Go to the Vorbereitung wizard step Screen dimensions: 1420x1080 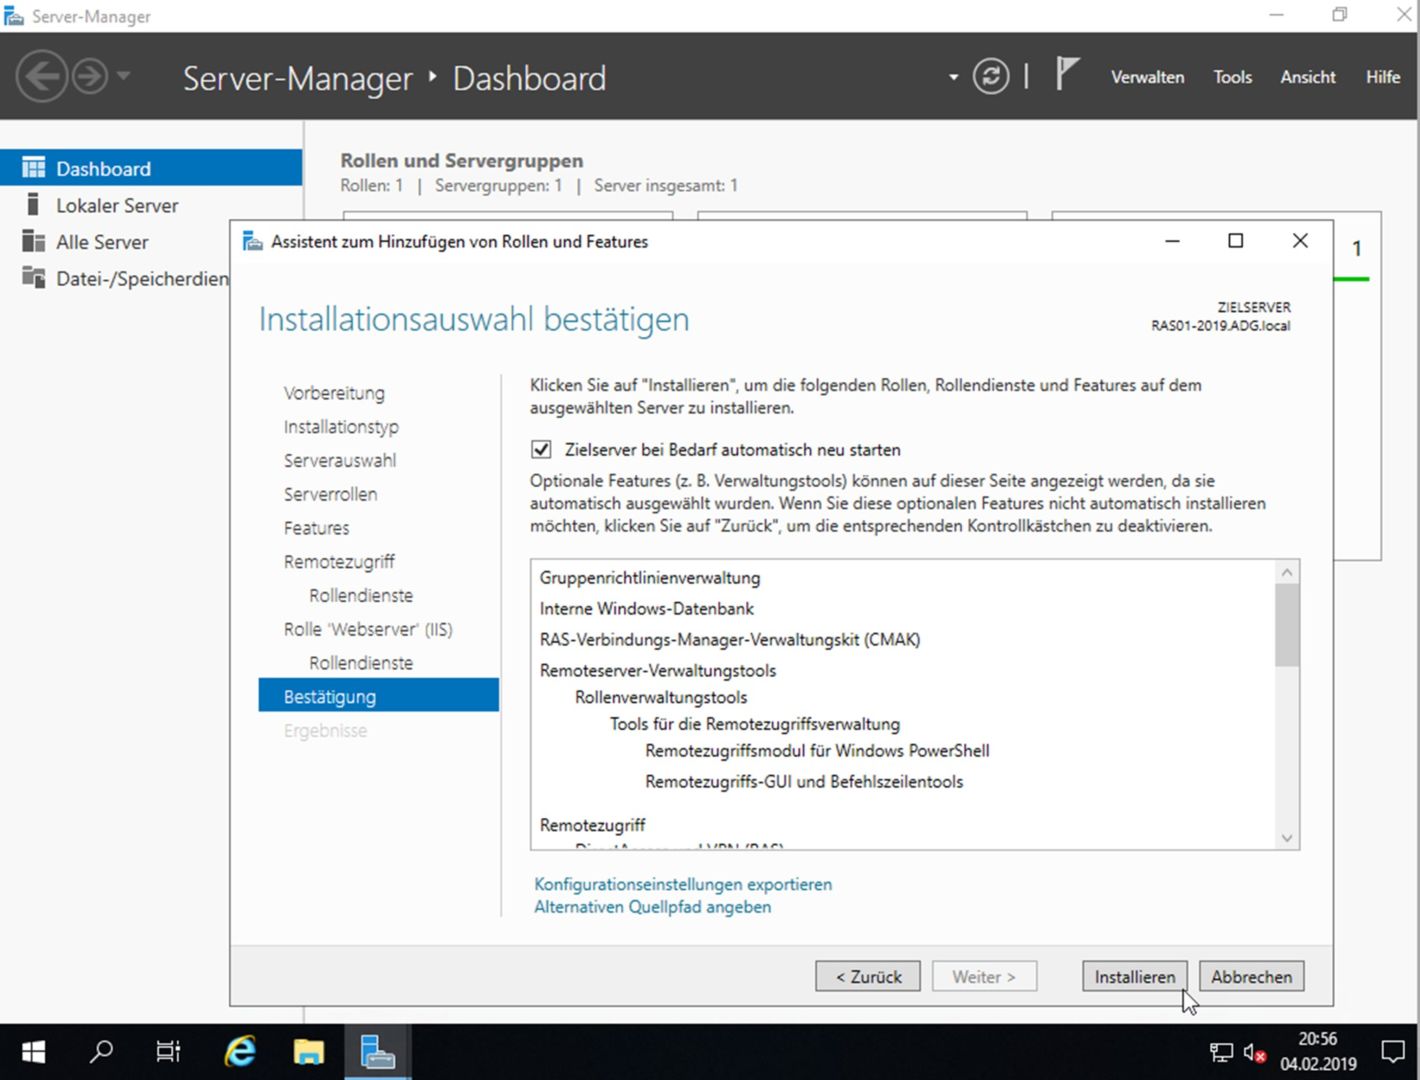[x=334, y=393]
